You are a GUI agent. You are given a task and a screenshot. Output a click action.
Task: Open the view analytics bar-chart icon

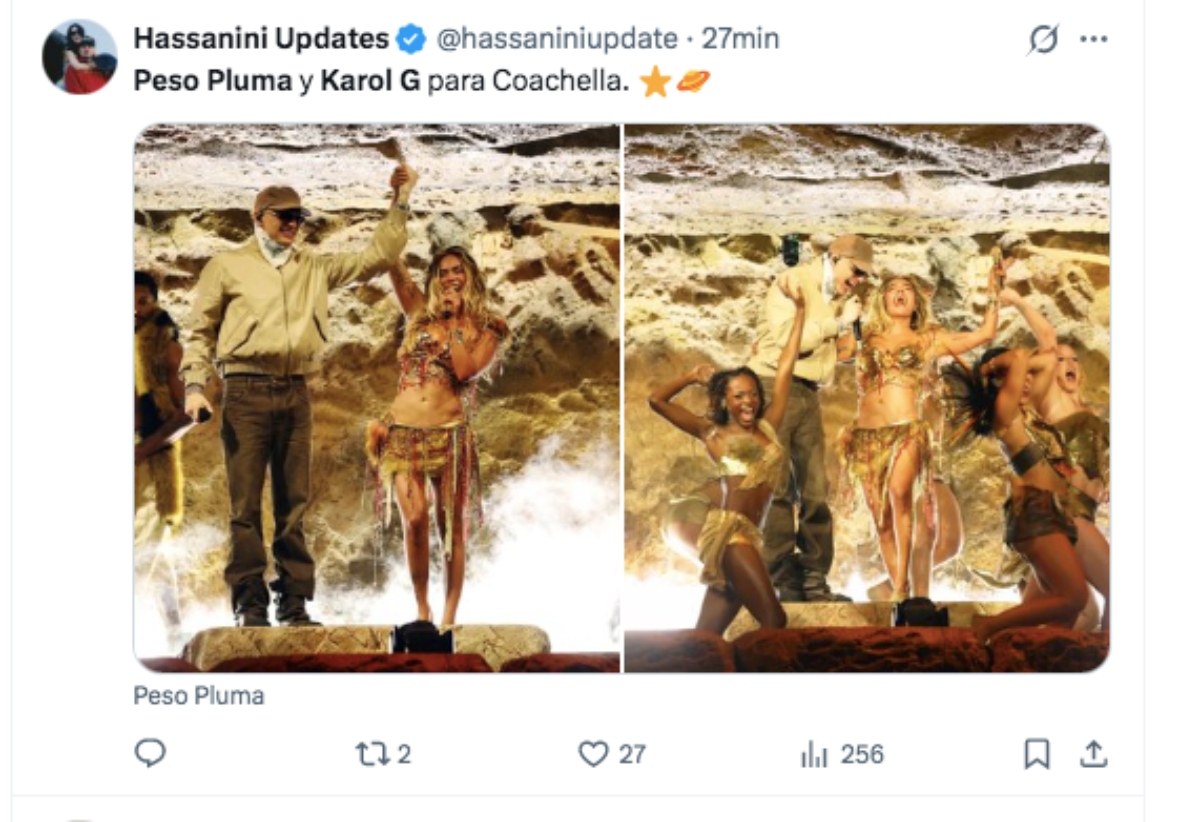814,754
